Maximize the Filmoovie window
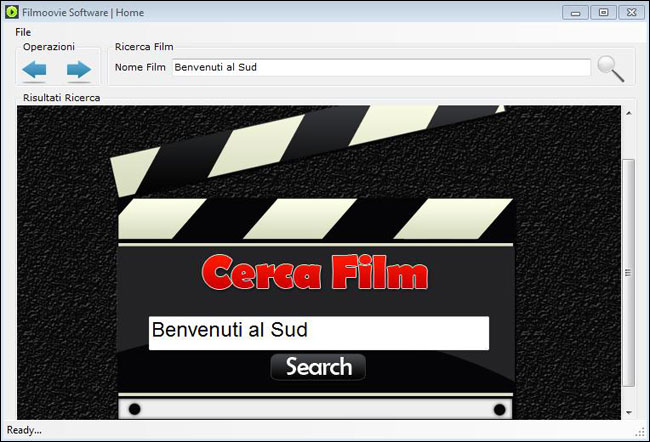 pos(603,12)
